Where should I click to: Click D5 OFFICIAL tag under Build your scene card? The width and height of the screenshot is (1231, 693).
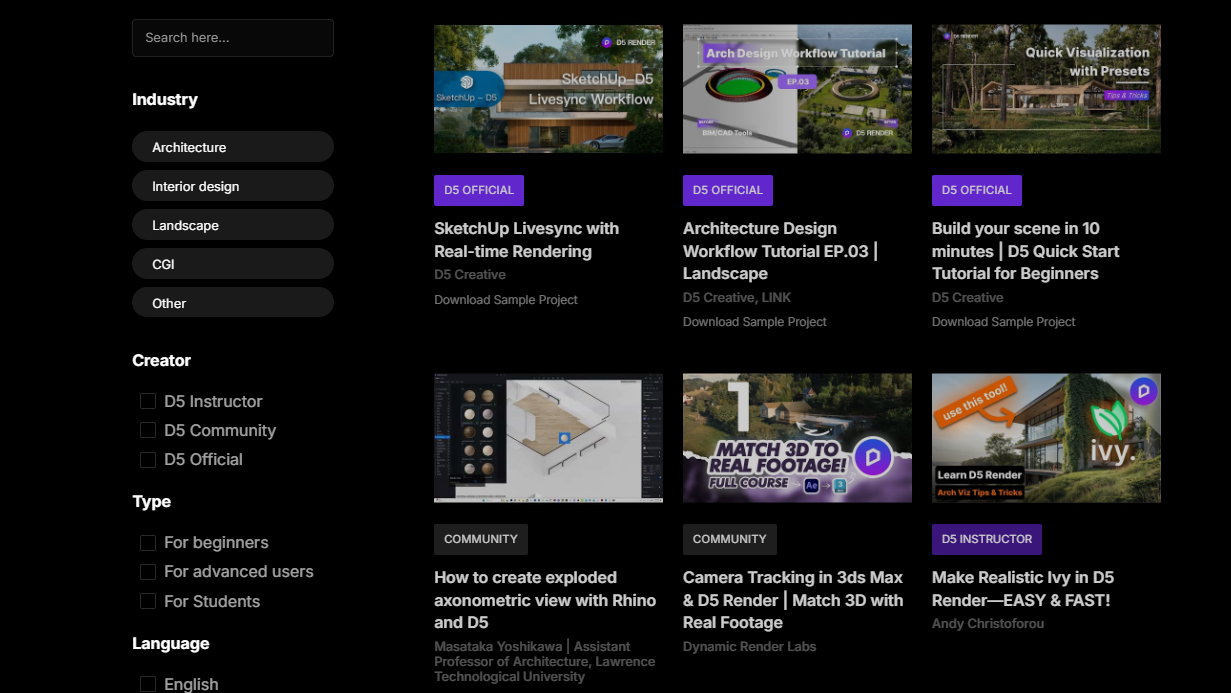point(977,190)
